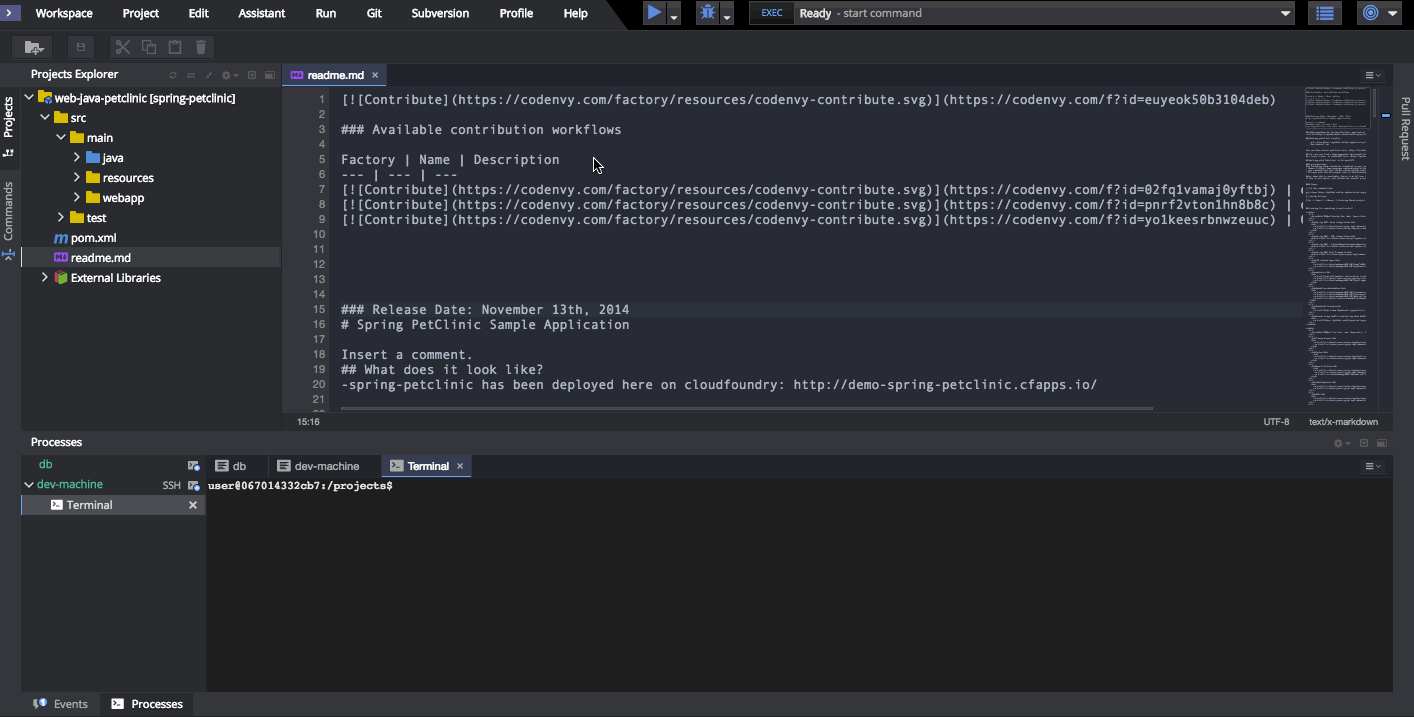Click the editor horizontal scrollbar
This screenshot has height=717, width=1414.
coord(745,408)
